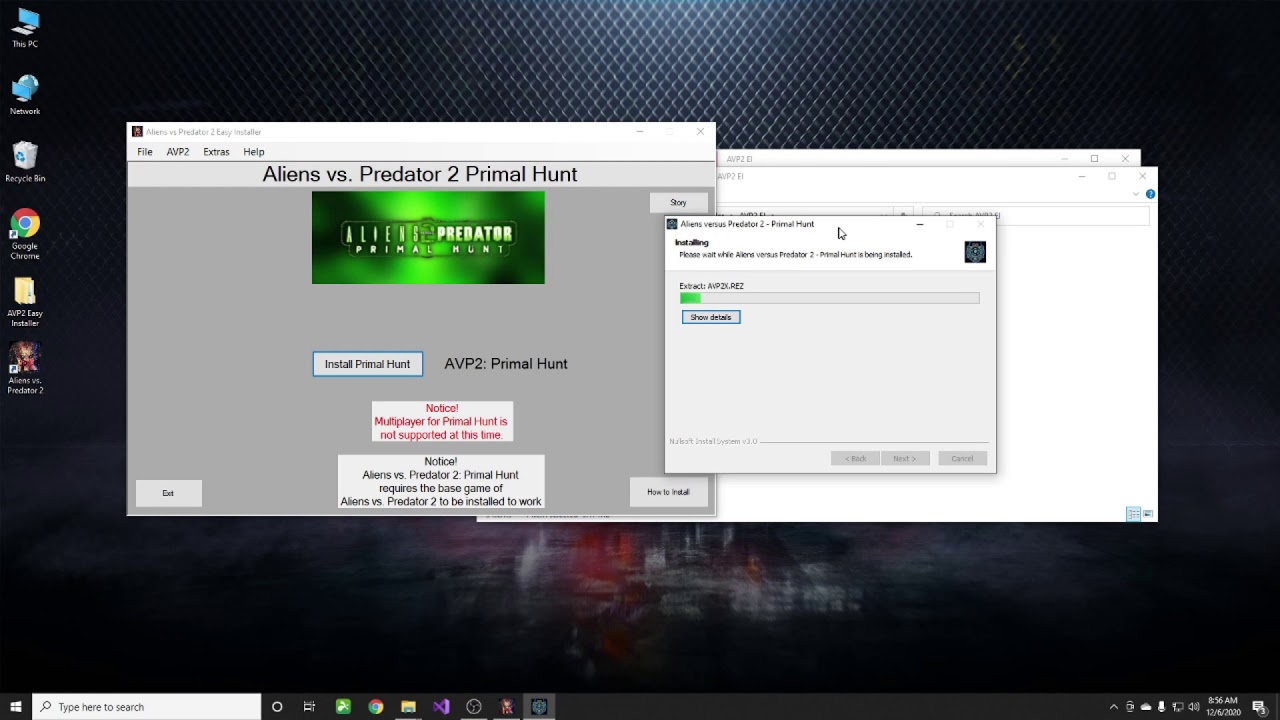The height and width of the screenshot is (720, 1280).
Task: Open File Explorer from the taskbar
Action: (x=408, y=707)
